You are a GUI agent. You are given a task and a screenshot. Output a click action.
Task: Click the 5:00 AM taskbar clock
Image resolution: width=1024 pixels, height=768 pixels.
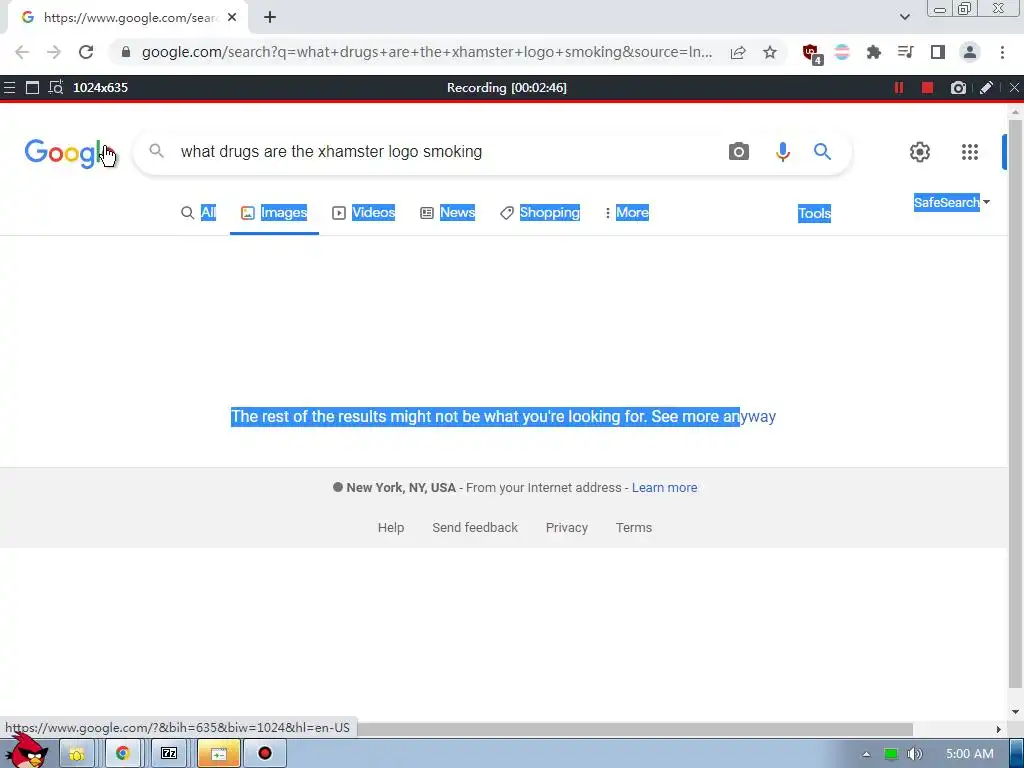(x=969, y=754)
